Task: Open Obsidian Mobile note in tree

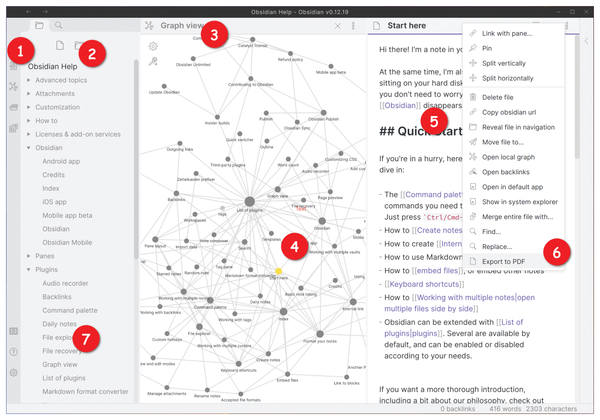Action: (x=67, y=243)
